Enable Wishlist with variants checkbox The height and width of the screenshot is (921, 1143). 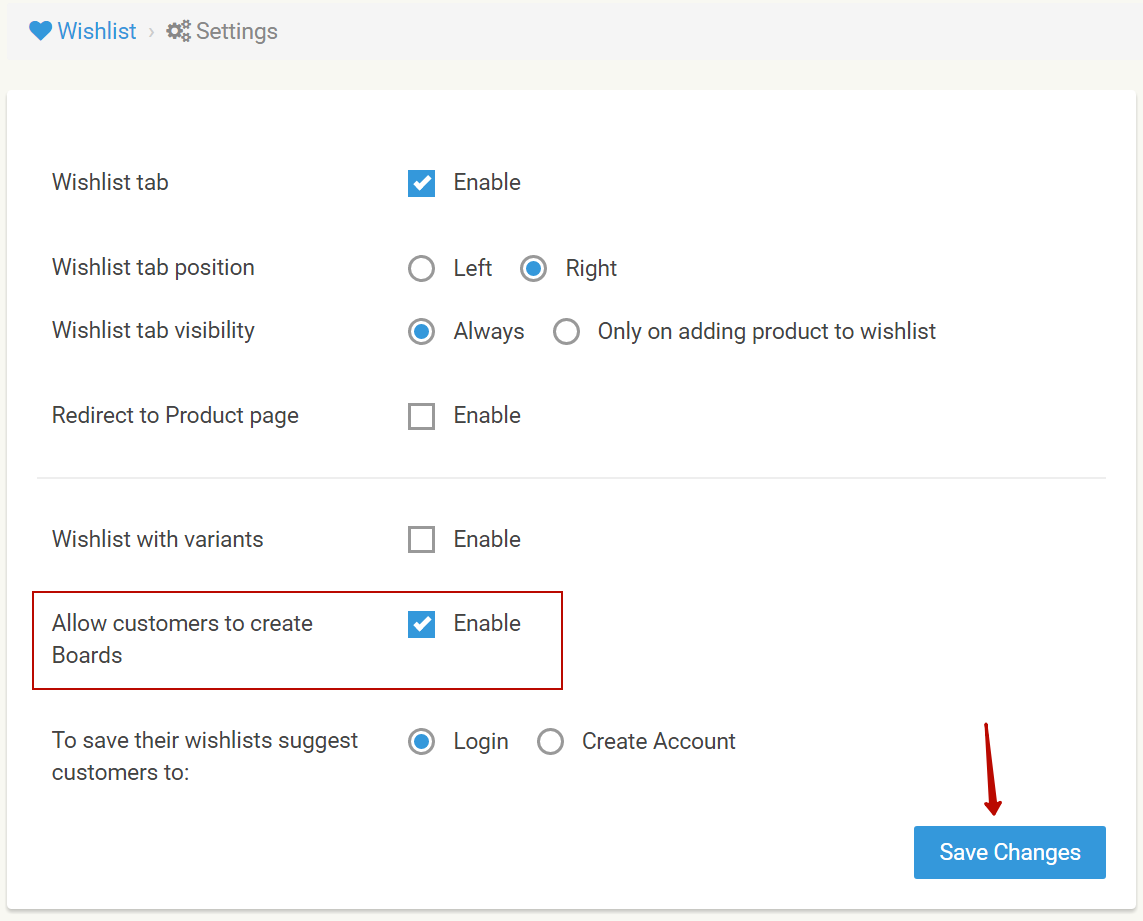click(x=421, y=540)
